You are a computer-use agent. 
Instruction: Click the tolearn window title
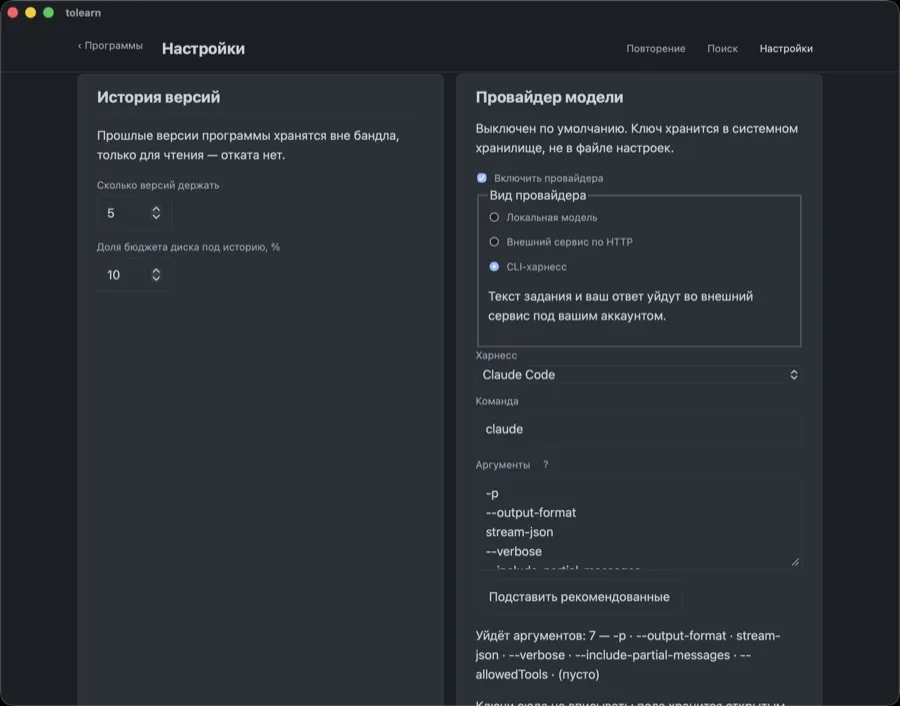pyautogui.click(x=83, y=13)
